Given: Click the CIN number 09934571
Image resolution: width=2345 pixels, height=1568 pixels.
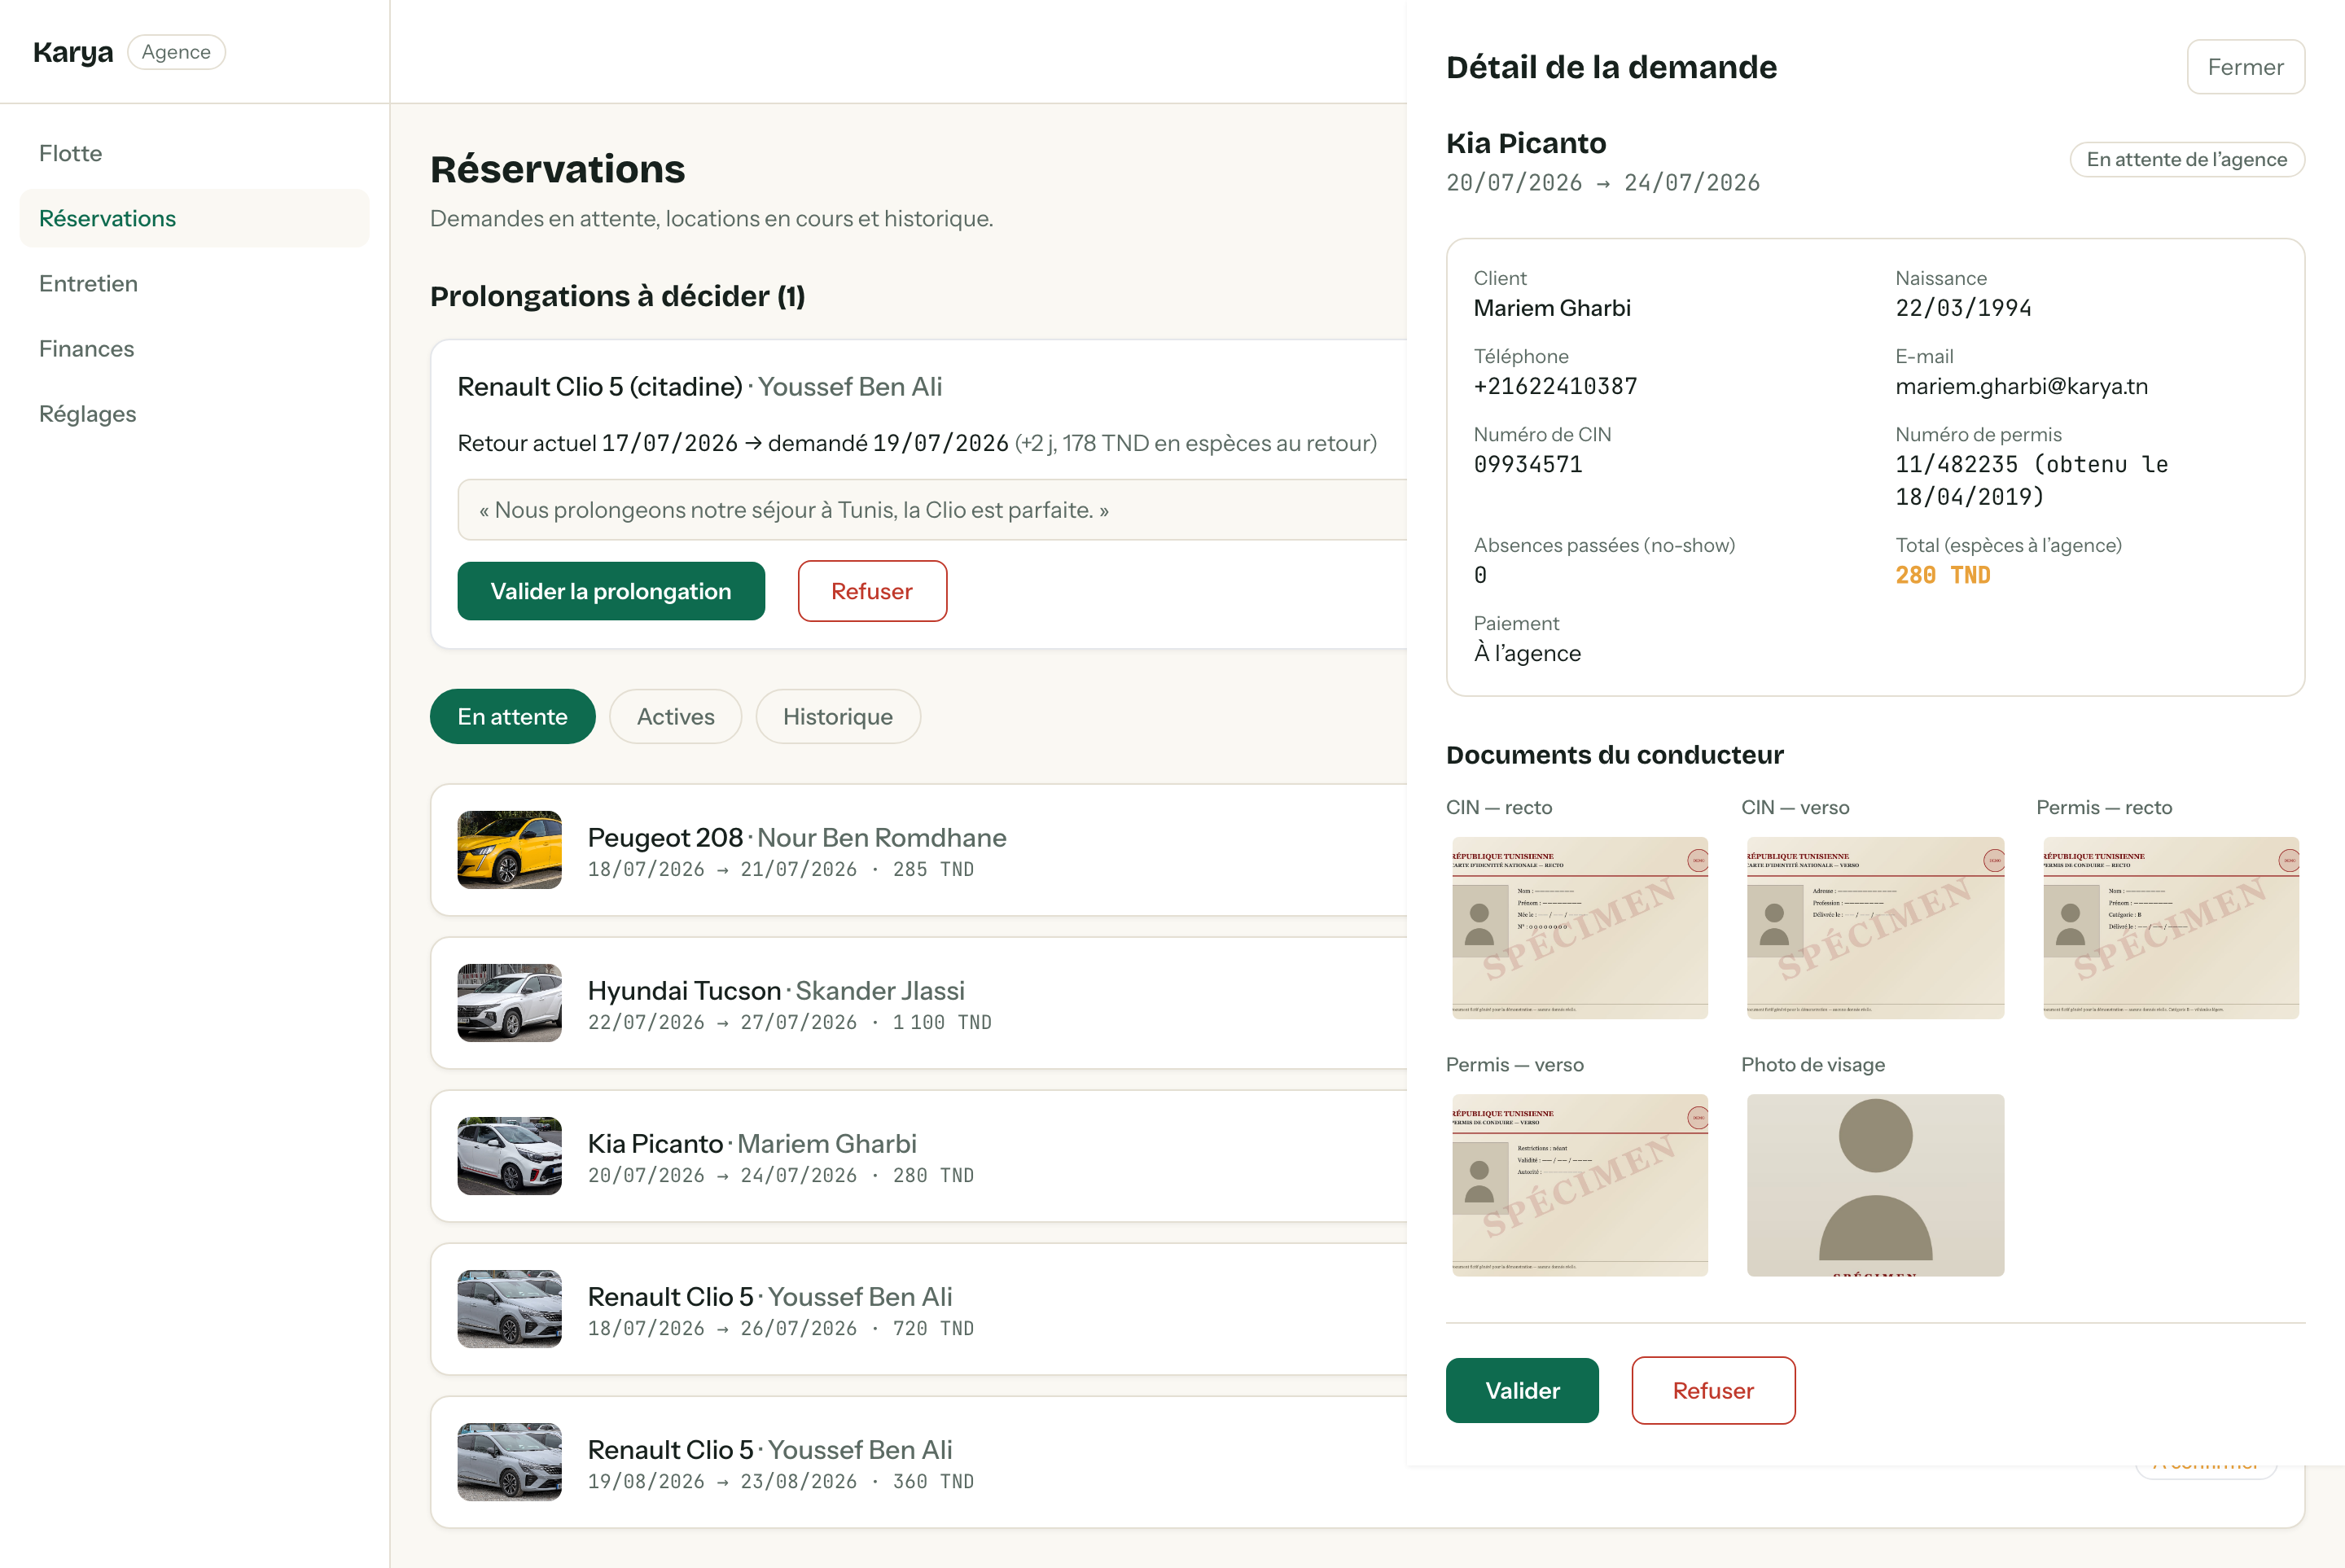Looking at the screenshot, I should click(x=1527, y=464).
